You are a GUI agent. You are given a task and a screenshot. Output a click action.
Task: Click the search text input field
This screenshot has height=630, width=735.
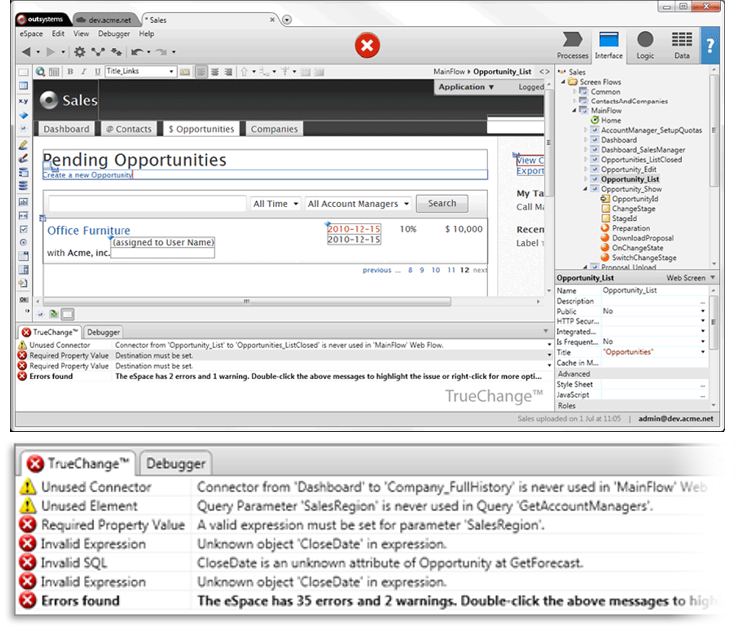(147, 204)
